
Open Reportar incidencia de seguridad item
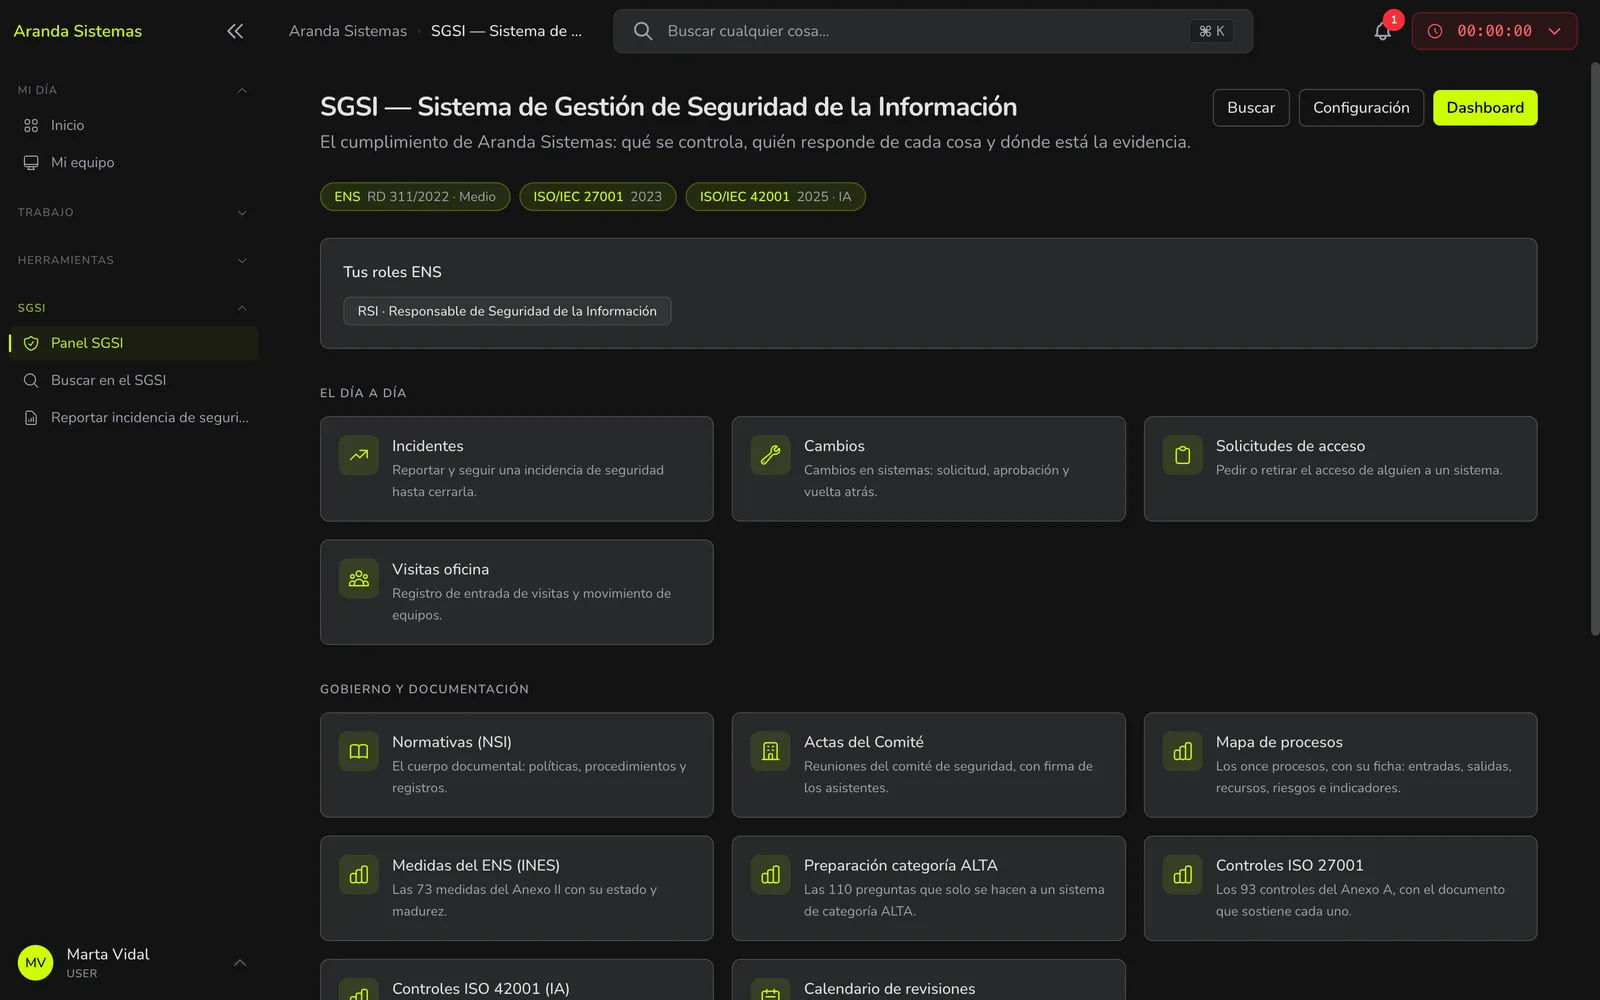[x=132, y=417]
